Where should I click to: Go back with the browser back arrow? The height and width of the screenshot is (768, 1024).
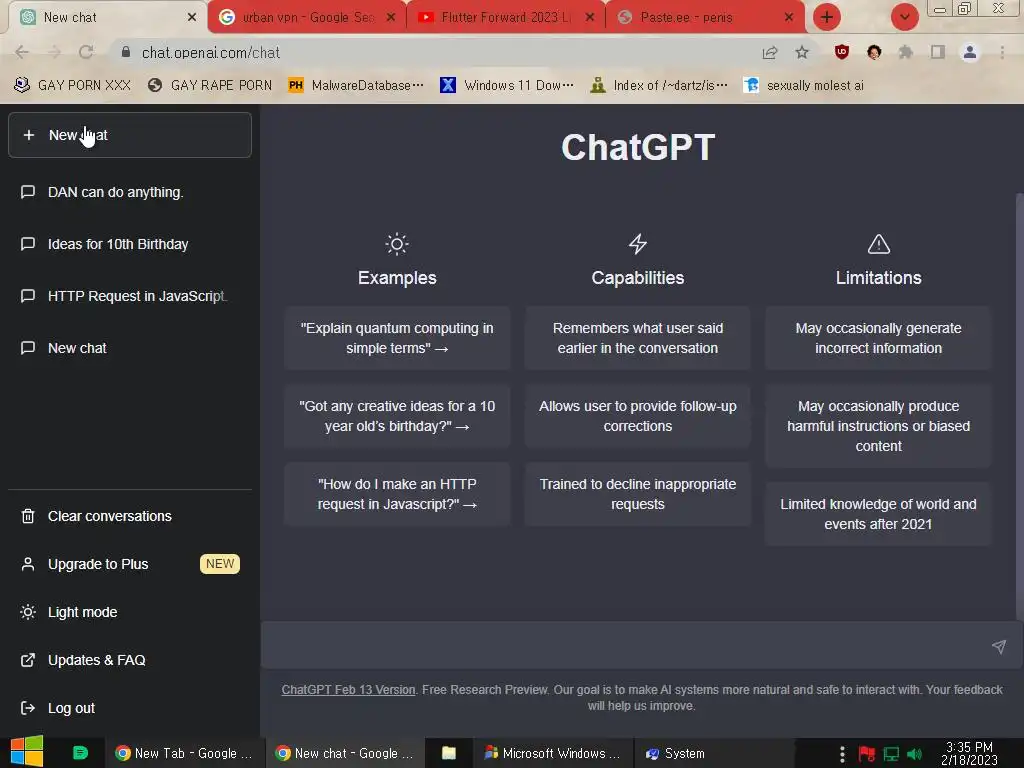click(22, 52)
